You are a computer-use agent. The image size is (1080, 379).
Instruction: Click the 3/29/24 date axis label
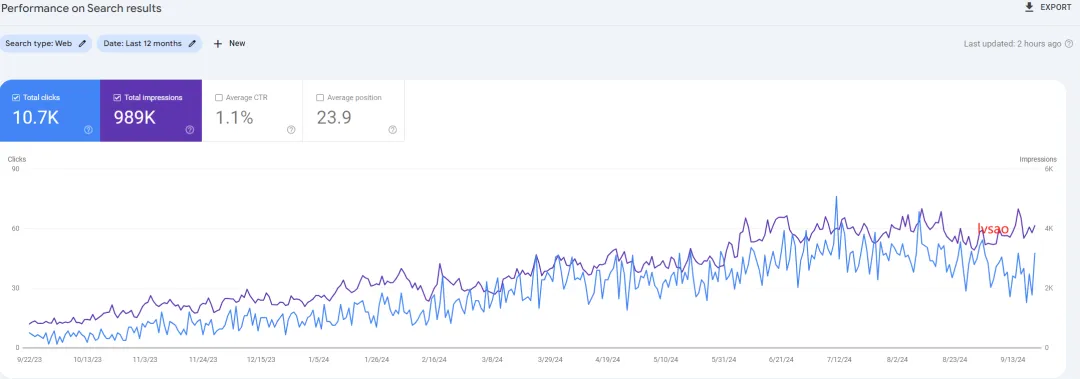[x=550, y=359]
